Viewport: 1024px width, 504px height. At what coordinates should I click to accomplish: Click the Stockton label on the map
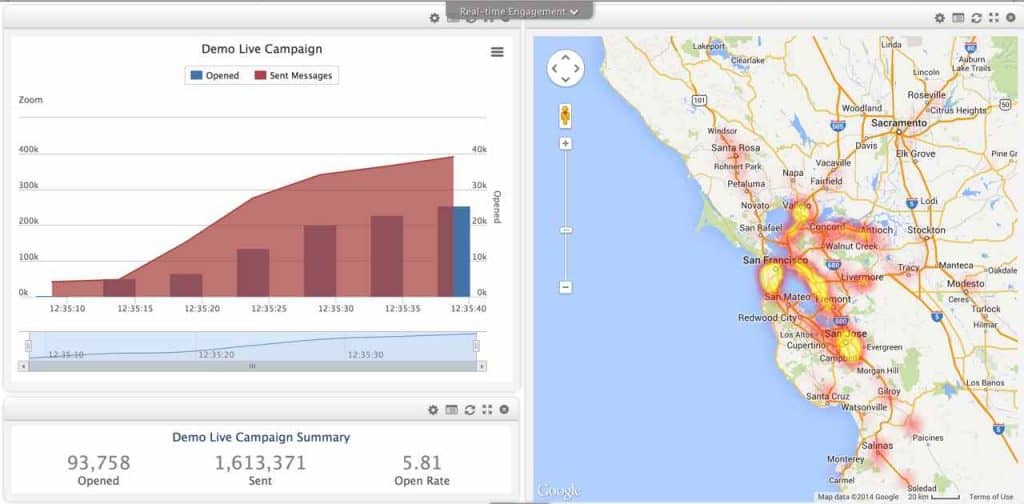[926, 230]
